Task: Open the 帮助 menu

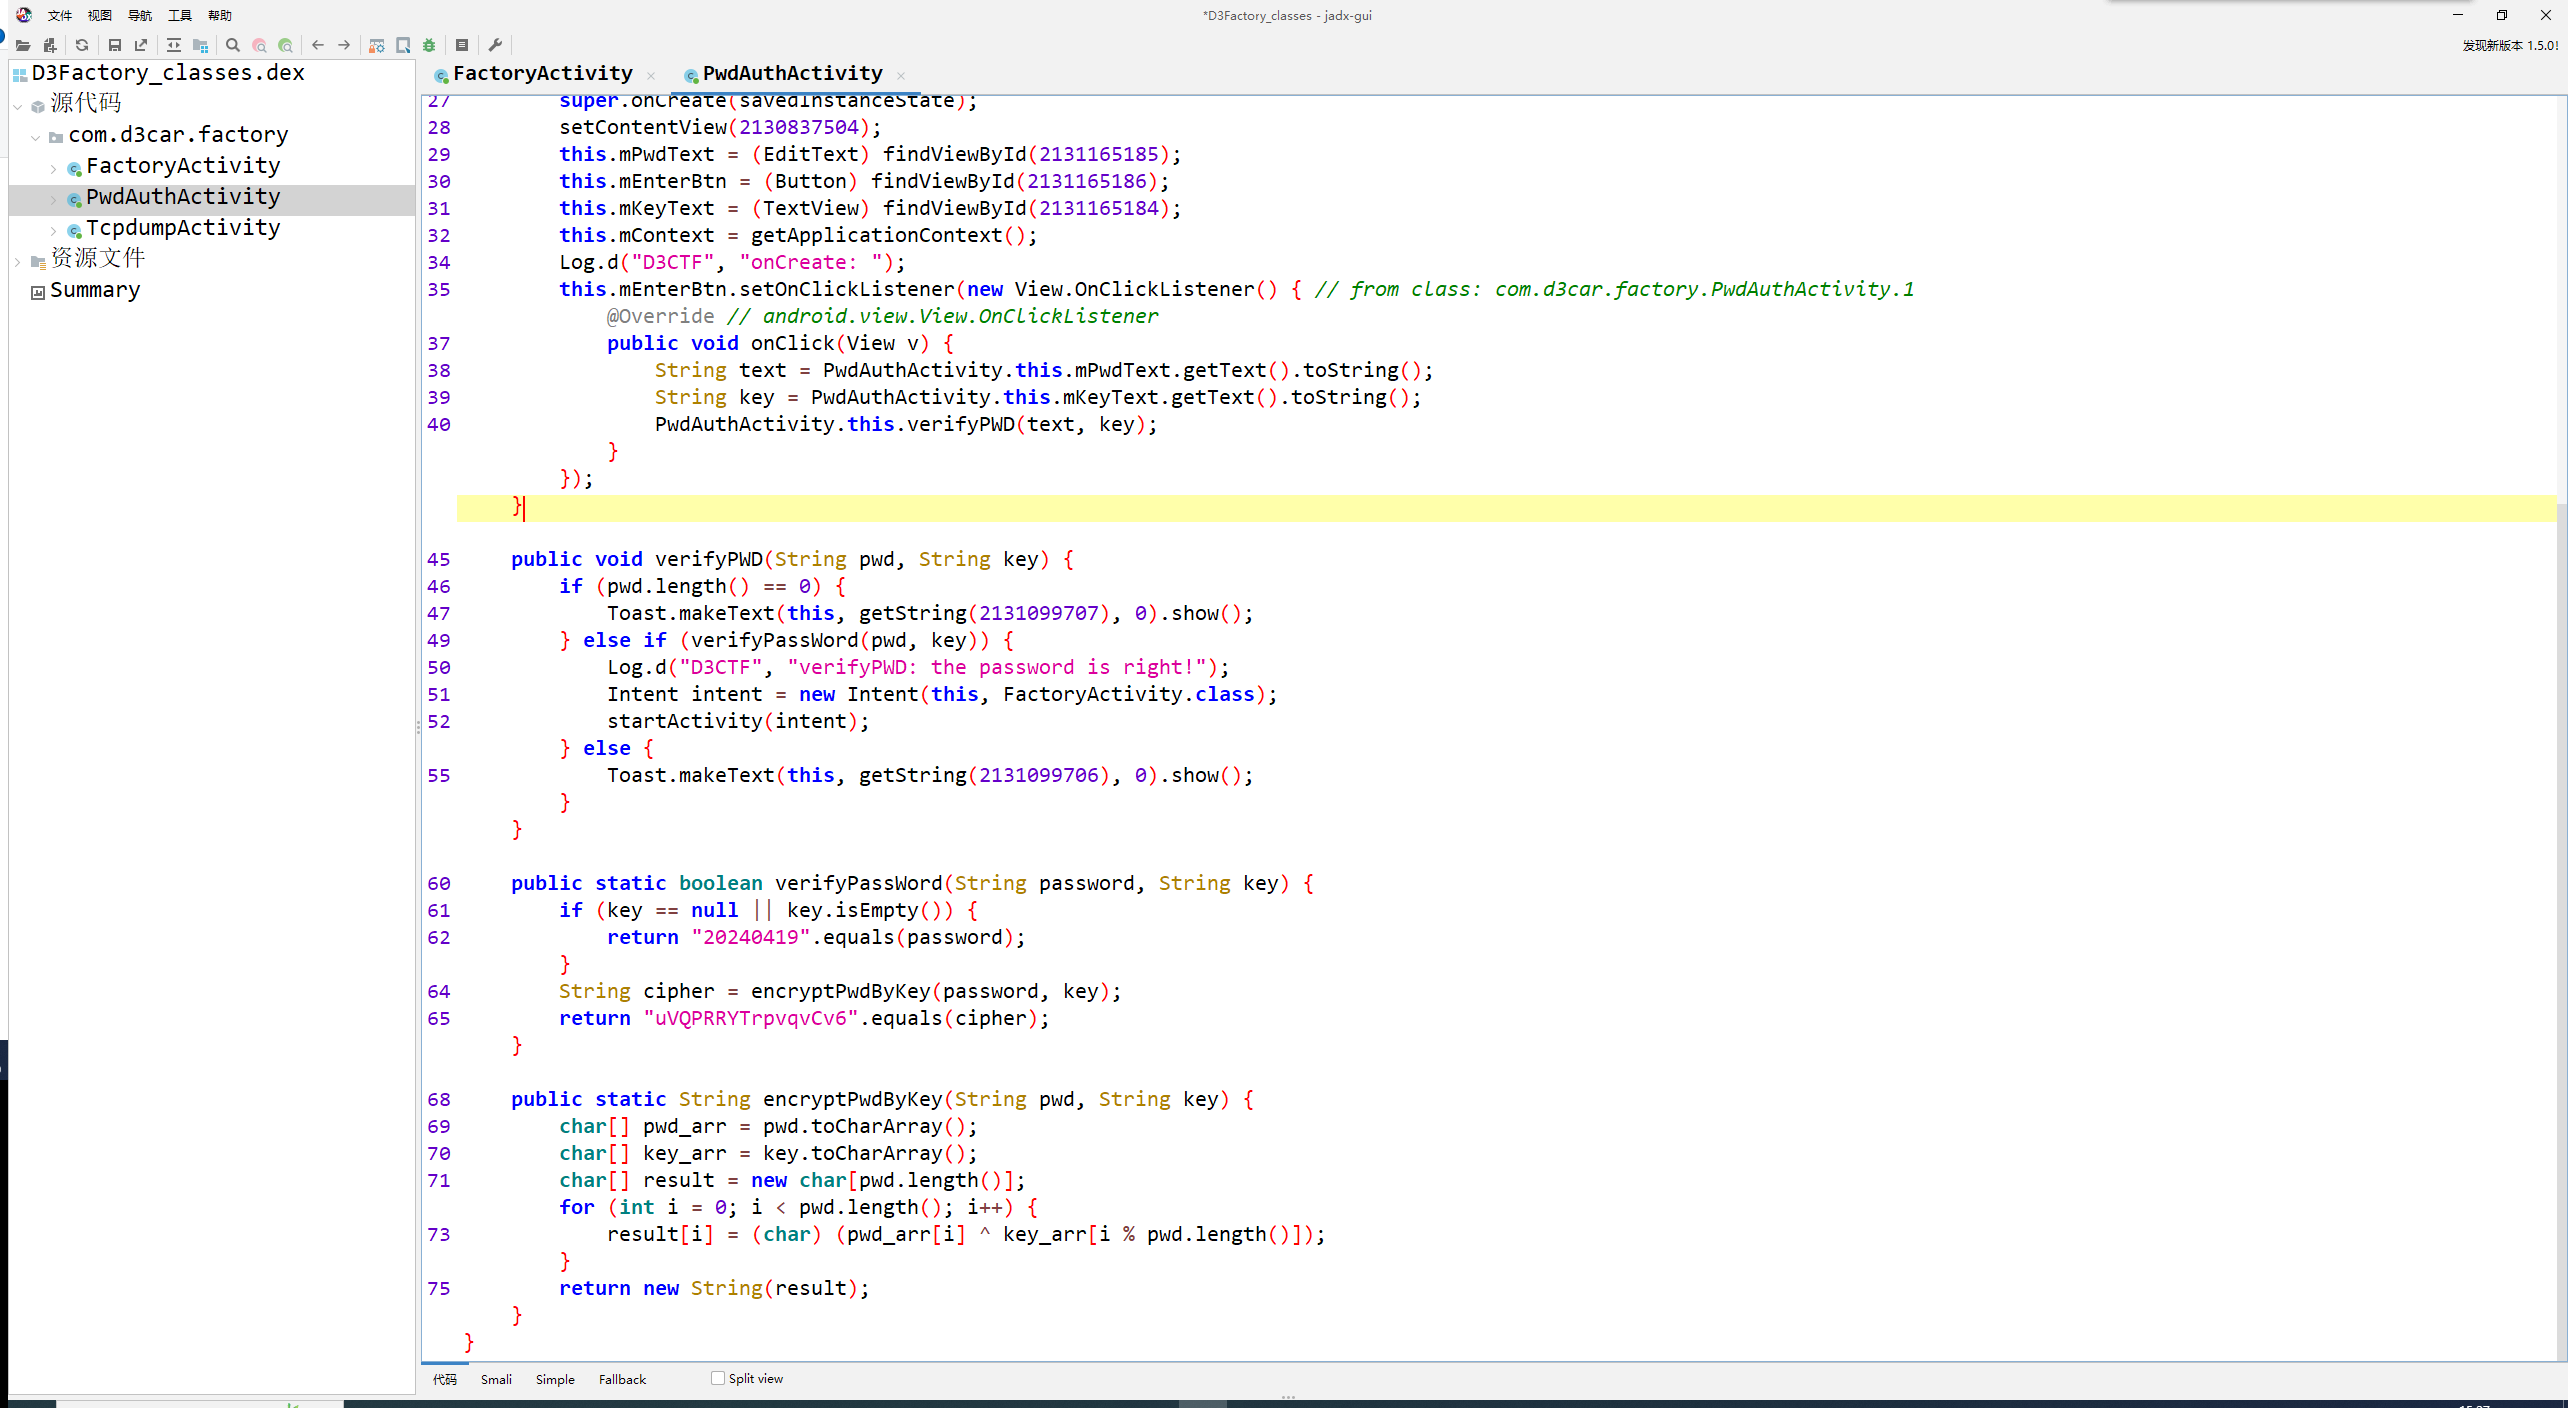Action: pyautogui.click(x=220, y=15)
